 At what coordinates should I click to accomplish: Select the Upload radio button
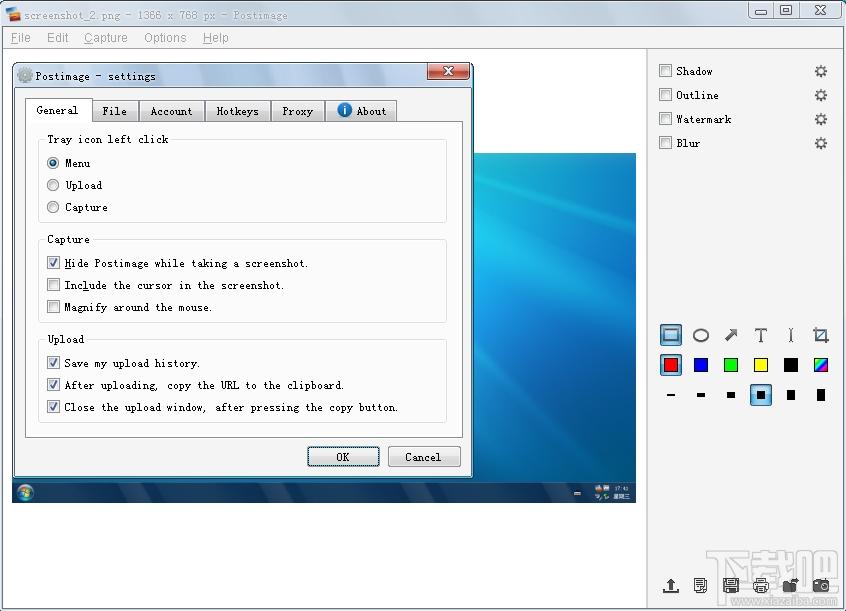coord(53,185)
